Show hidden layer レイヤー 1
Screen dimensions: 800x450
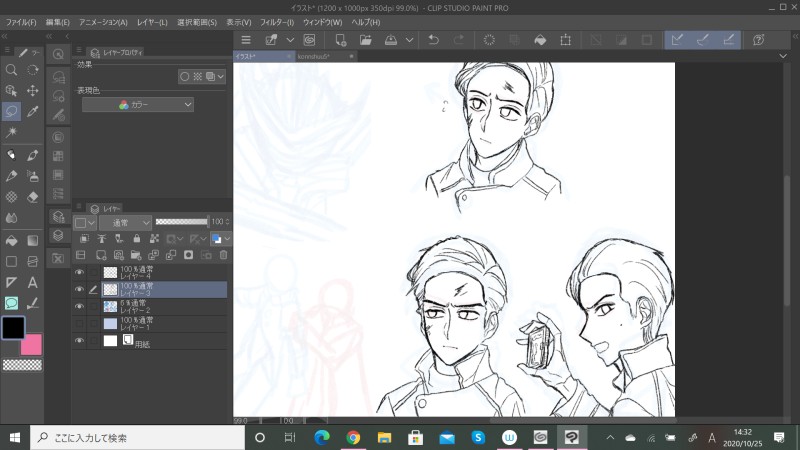80,323
